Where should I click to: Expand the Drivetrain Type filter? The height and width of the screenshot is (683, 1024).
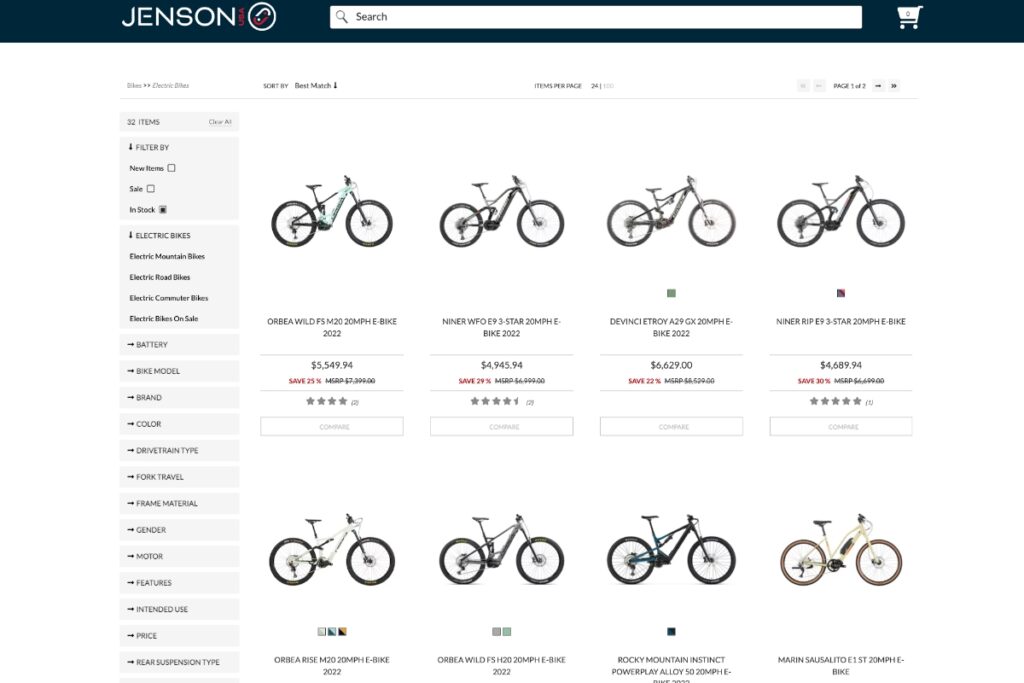pyautogui.click(x=179, y=451)
